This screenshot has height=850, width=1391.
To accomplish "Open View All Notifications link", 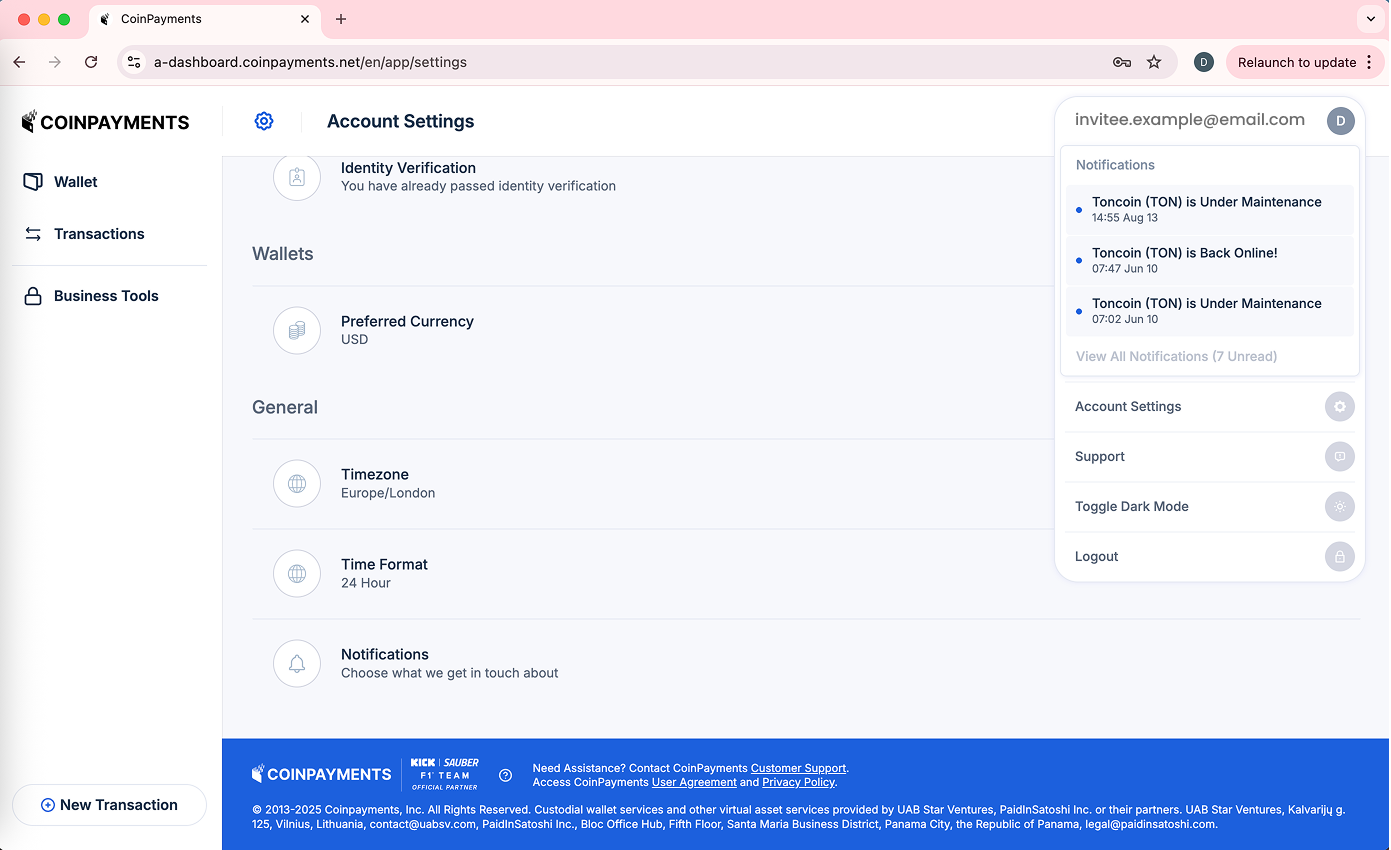I will pos(1176,357).
